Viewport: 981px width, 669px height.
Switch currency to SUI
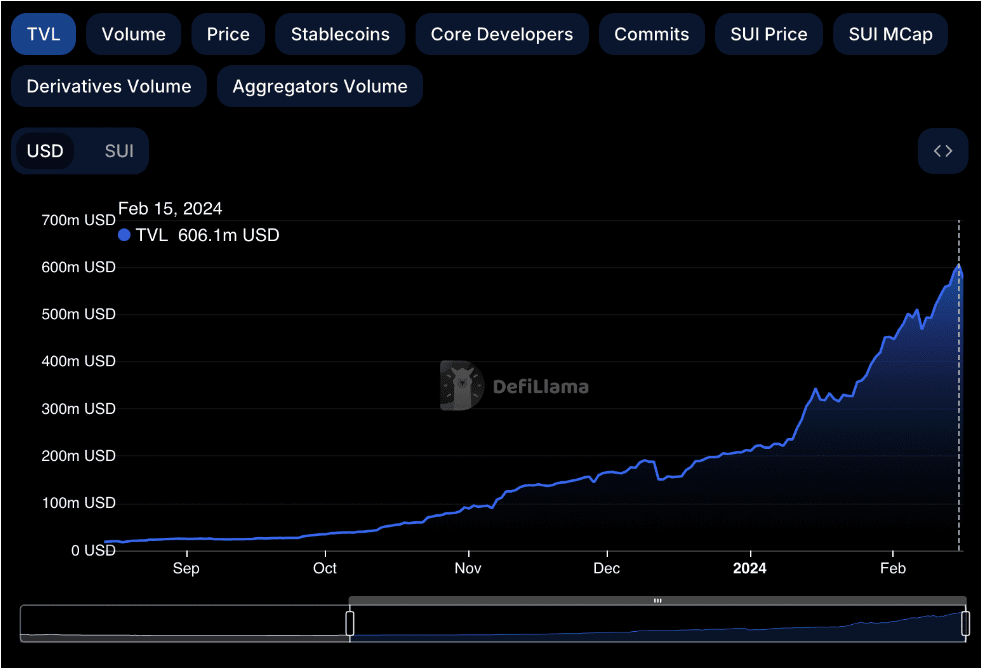(119, 150)
